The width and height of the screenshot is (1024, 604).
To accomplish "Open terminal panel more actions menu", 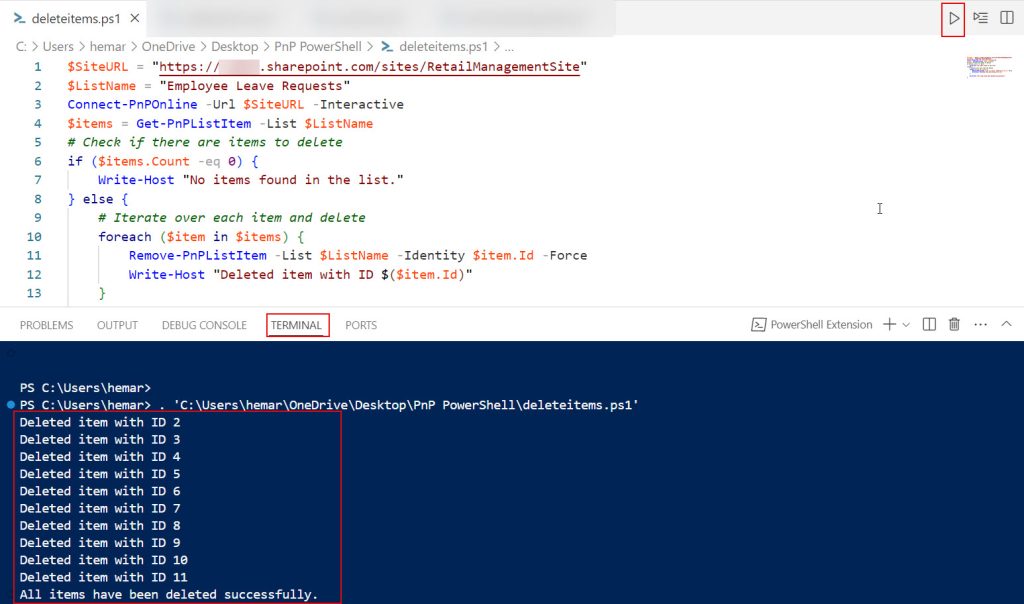I will (980, 325).
